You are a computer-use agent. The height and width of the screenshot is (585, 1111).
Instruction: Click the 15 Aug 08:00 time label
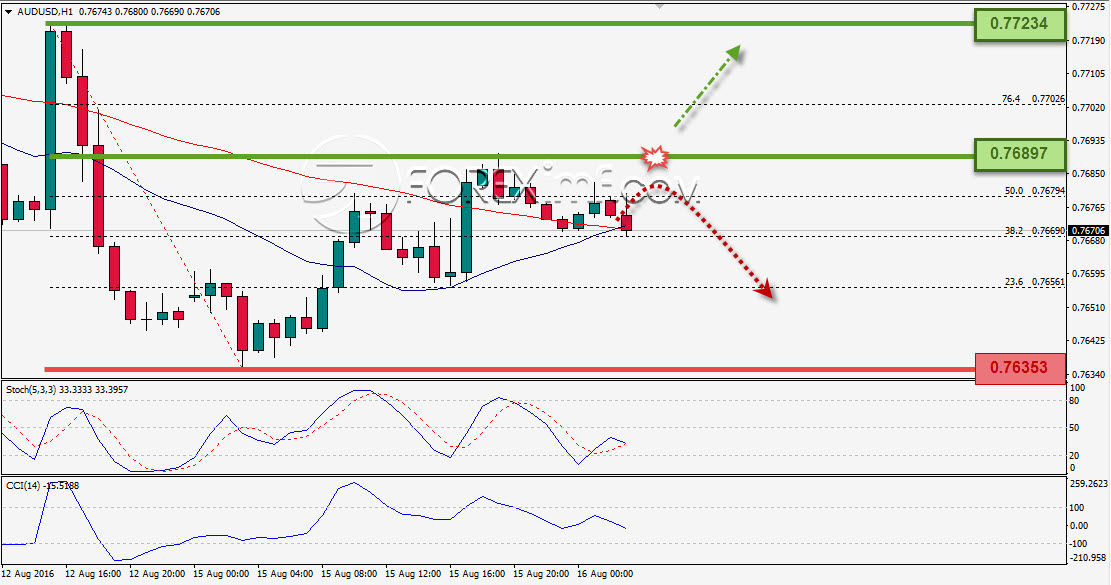349,574
